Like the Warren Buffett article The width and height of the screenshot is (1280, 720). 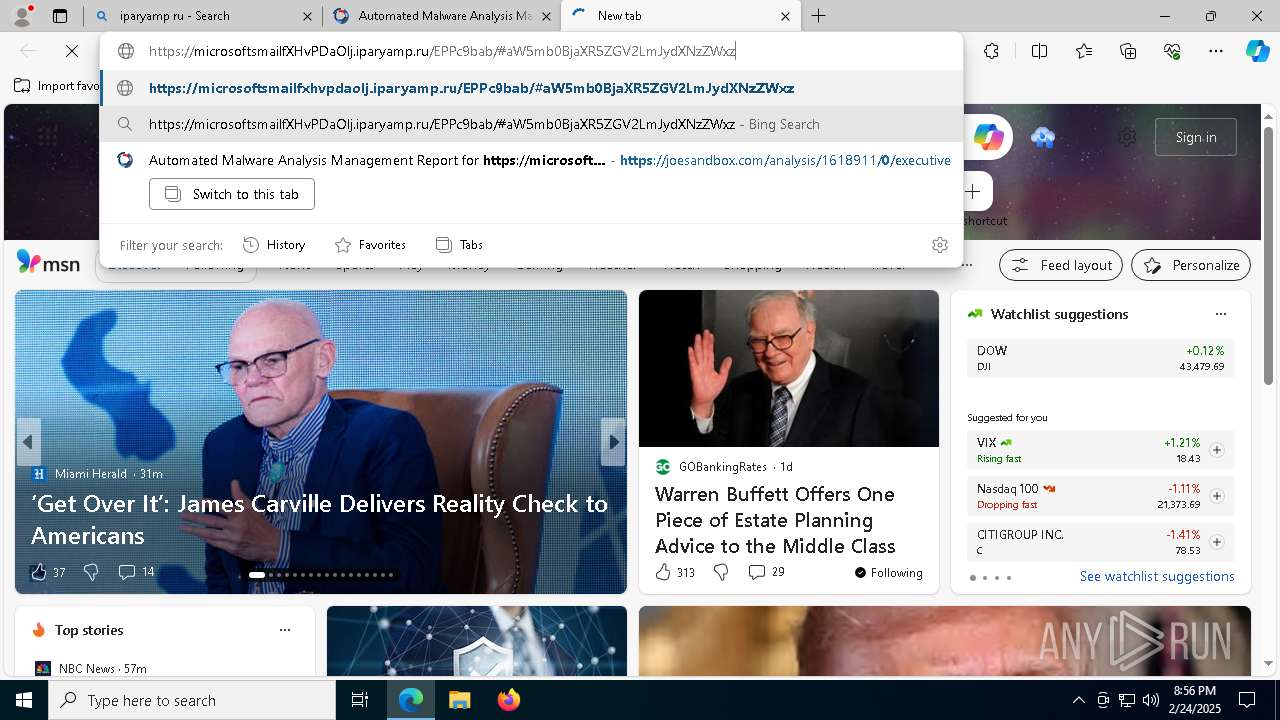point(674,572)
